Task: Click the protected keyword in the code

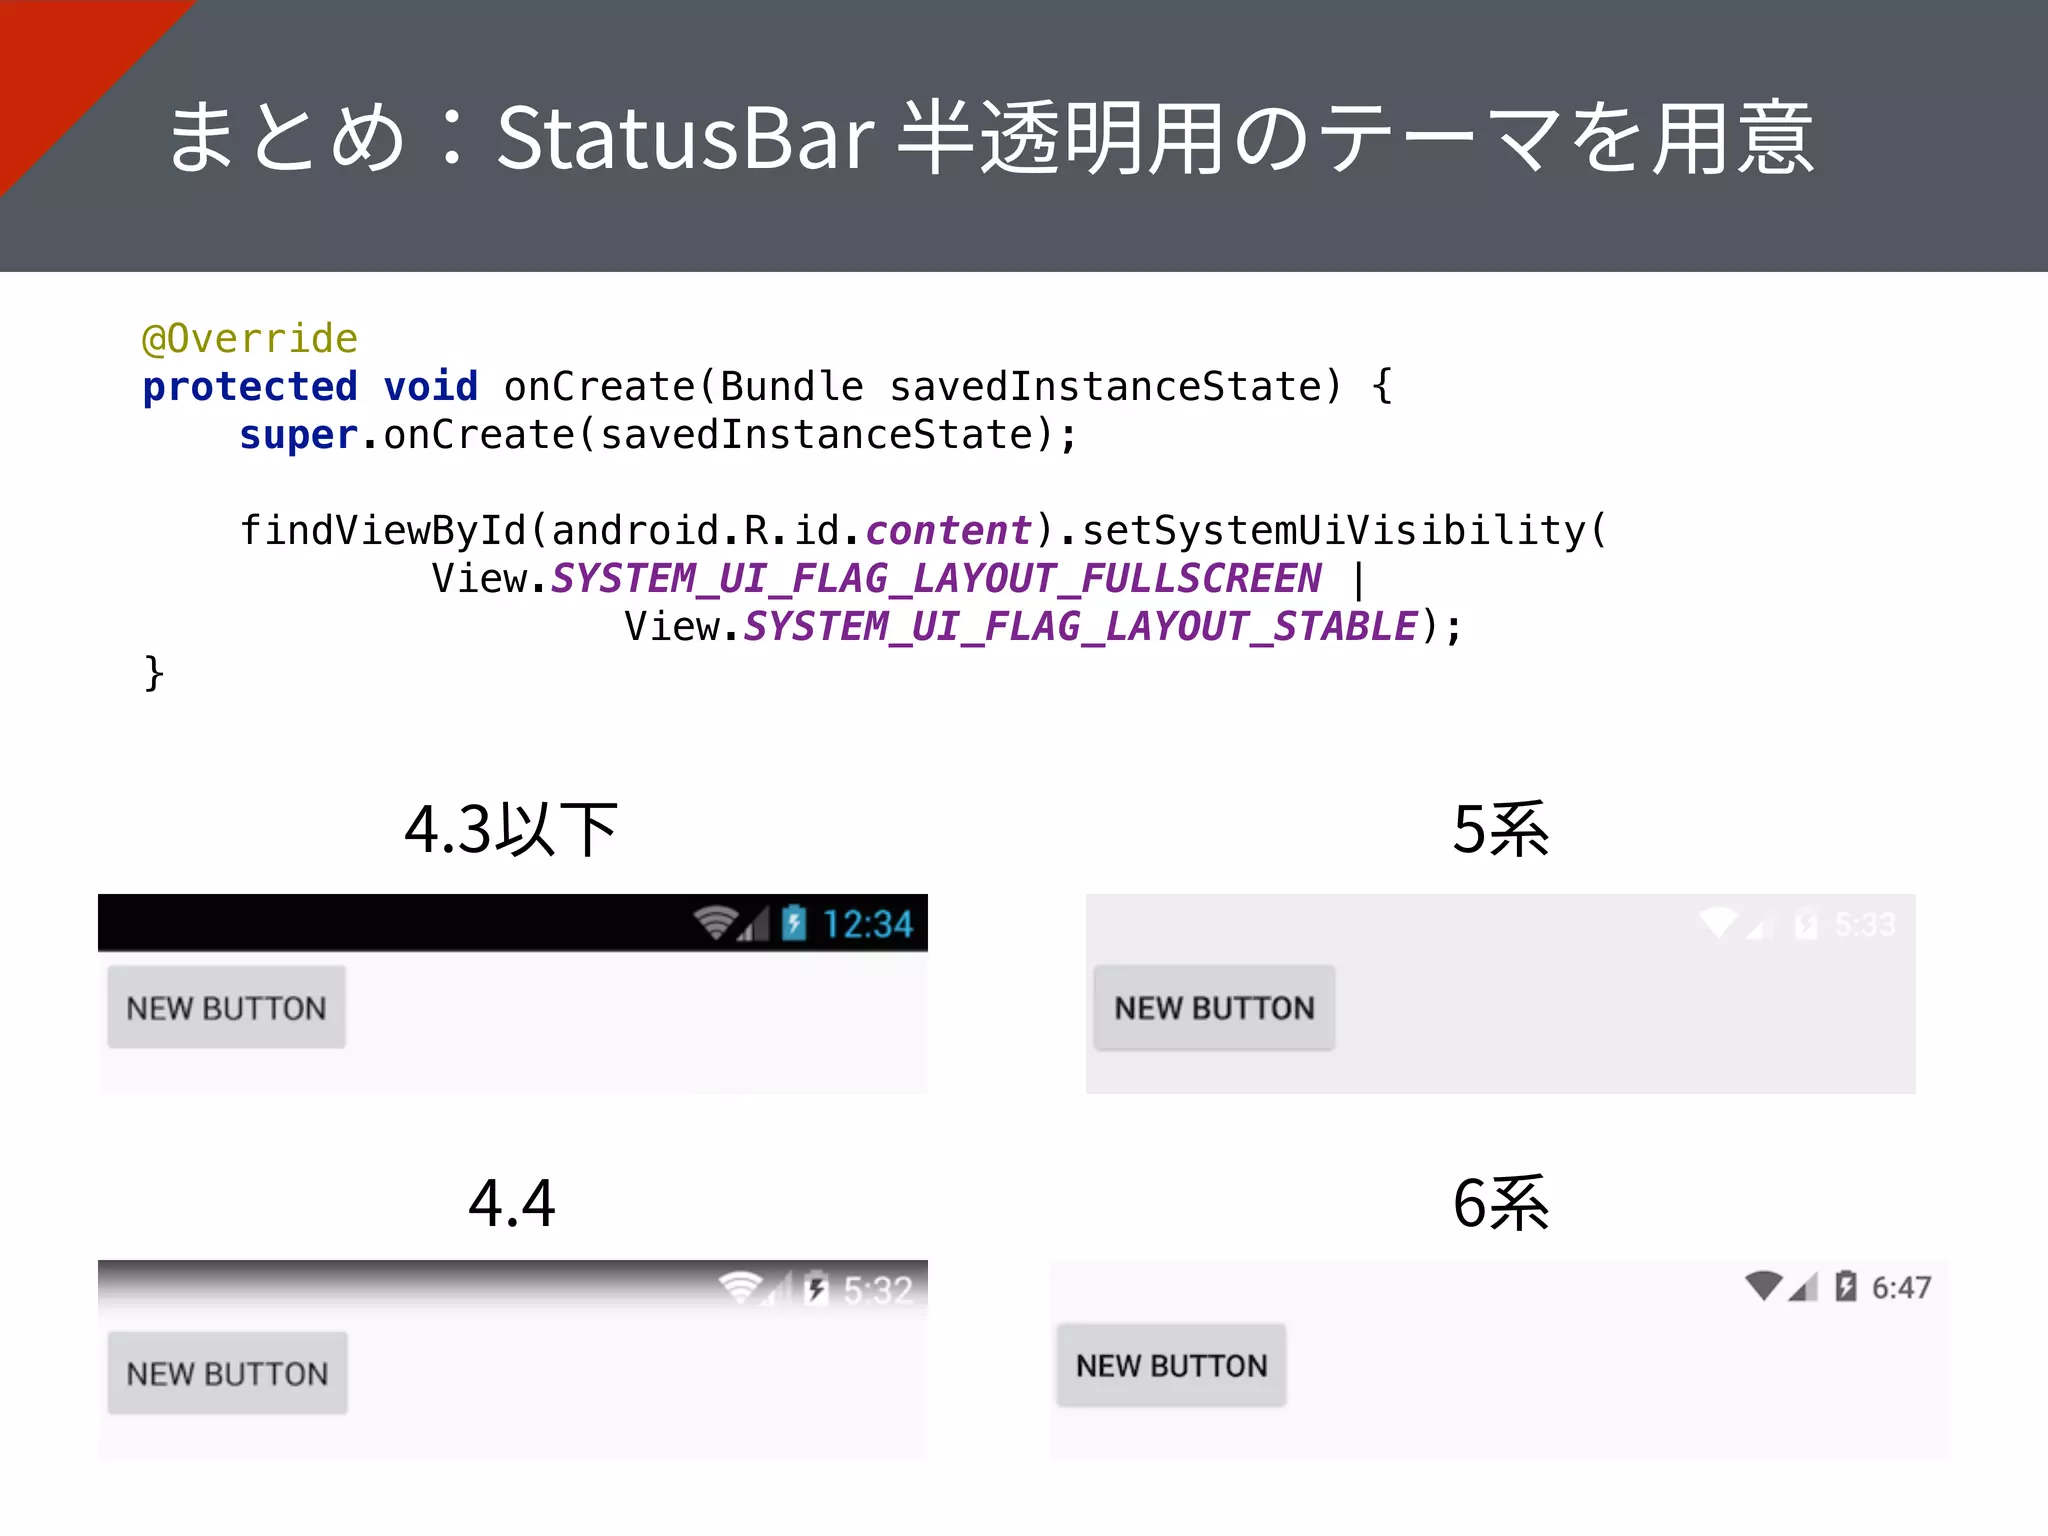Action: coord(250,387)
